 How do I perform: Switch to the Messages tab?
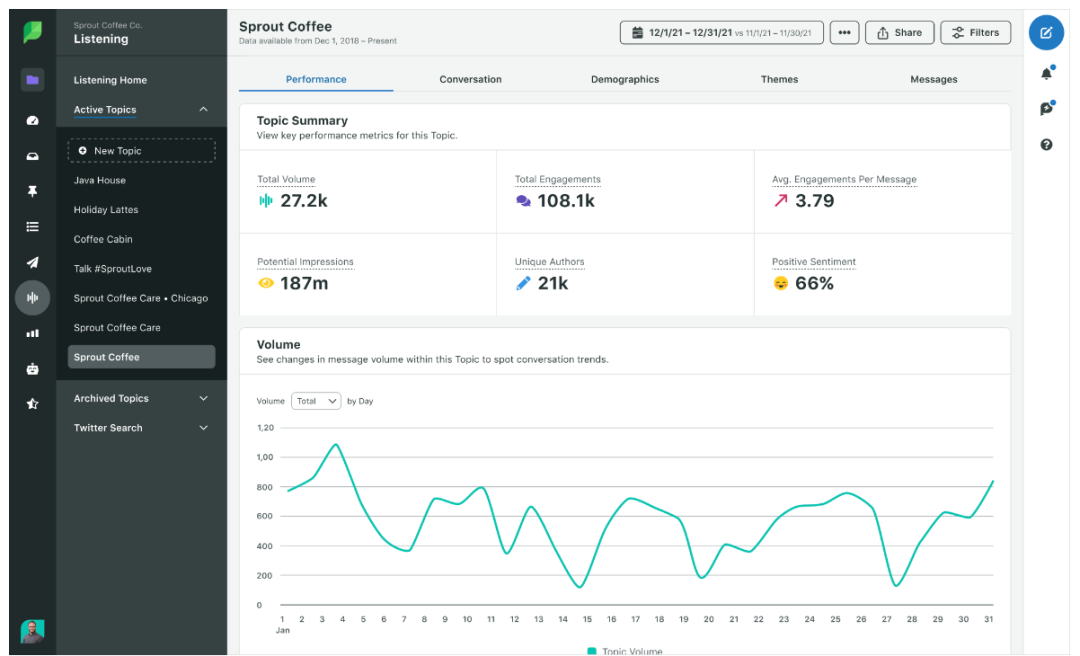[x=933, y=79]
